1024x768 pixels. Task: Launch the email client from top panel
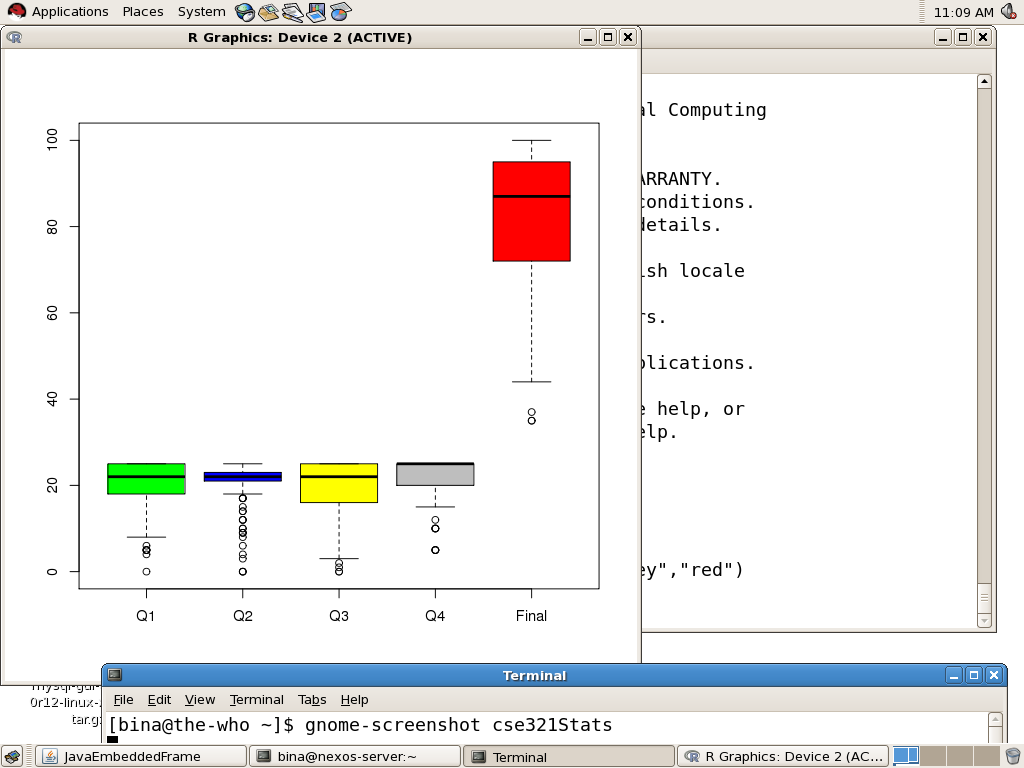pyautogui.click(x=268, y=12)
